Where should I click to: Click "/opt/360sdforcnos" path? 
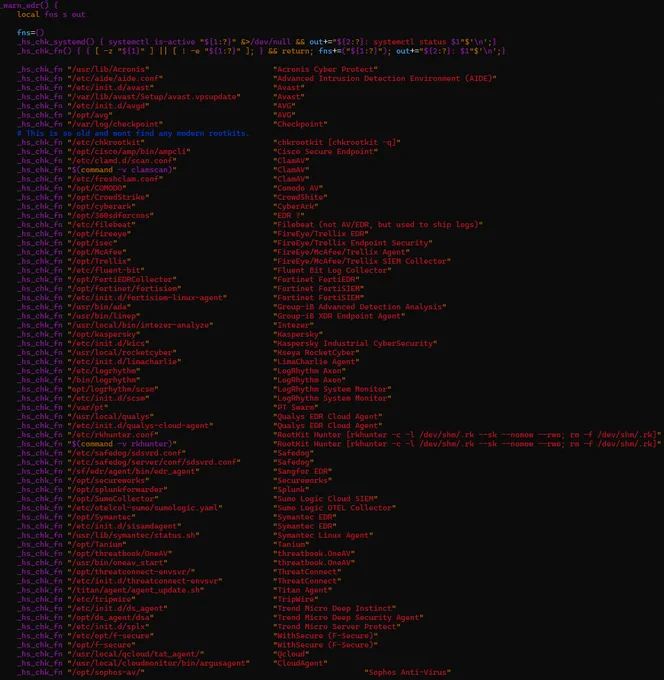click(110, 215)
